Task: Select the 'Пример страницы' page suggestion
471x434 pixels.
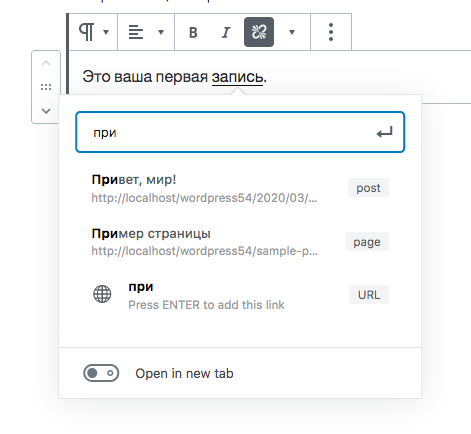Action: (240, 242)
